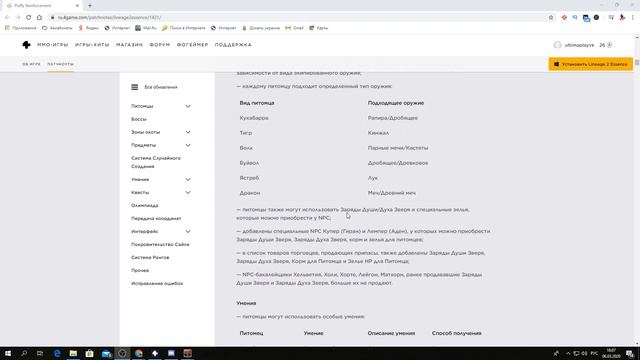Open the notification center icon
Image resolution: width=640 pixels, height=360 pixels.
pyautogui.click(x=630, y=353)
